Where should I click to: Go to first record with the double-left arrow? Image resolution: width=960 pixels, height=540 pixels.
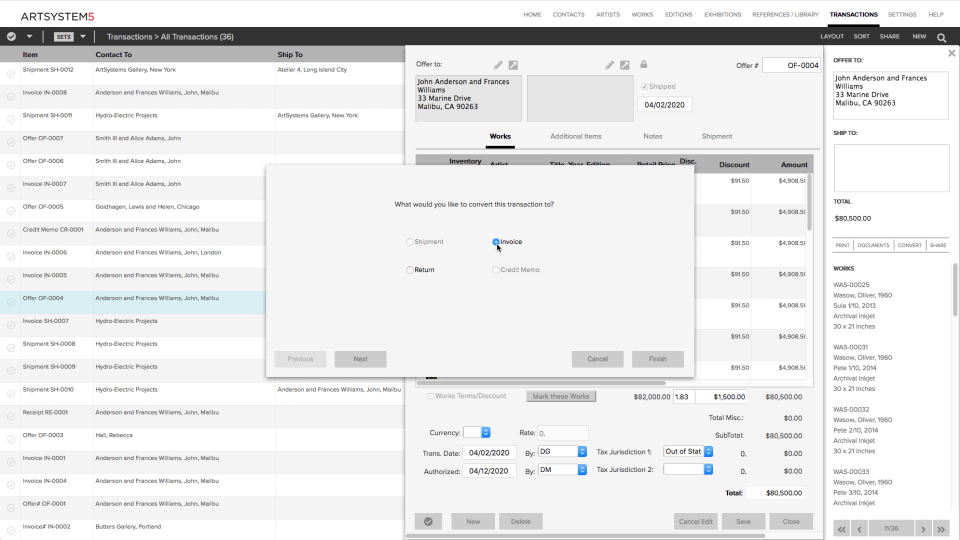pos(842,528)
